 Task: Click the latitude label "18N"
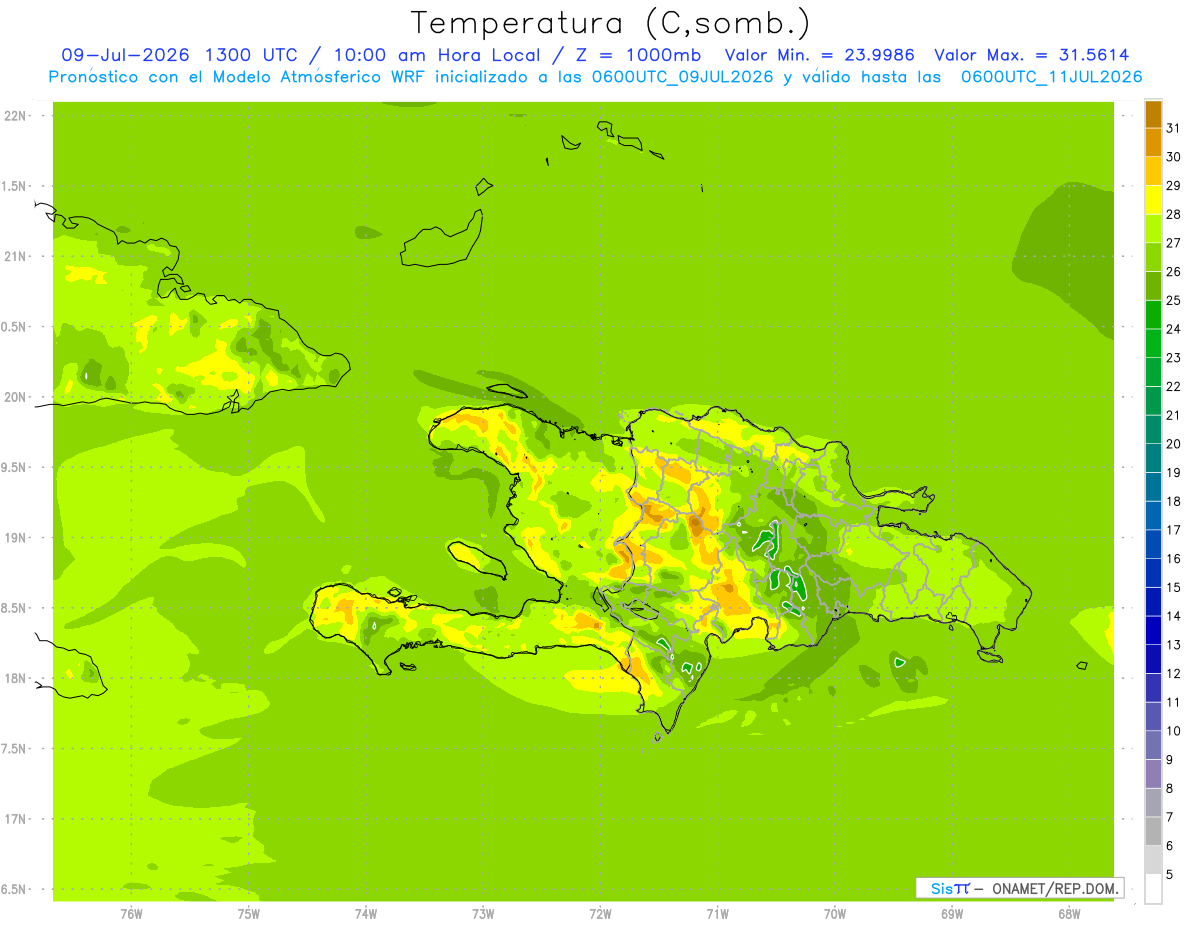(14, 678)
